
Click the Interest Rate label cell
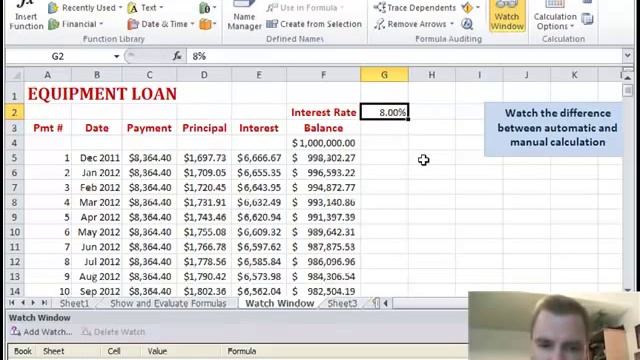[x=323, y=112]
